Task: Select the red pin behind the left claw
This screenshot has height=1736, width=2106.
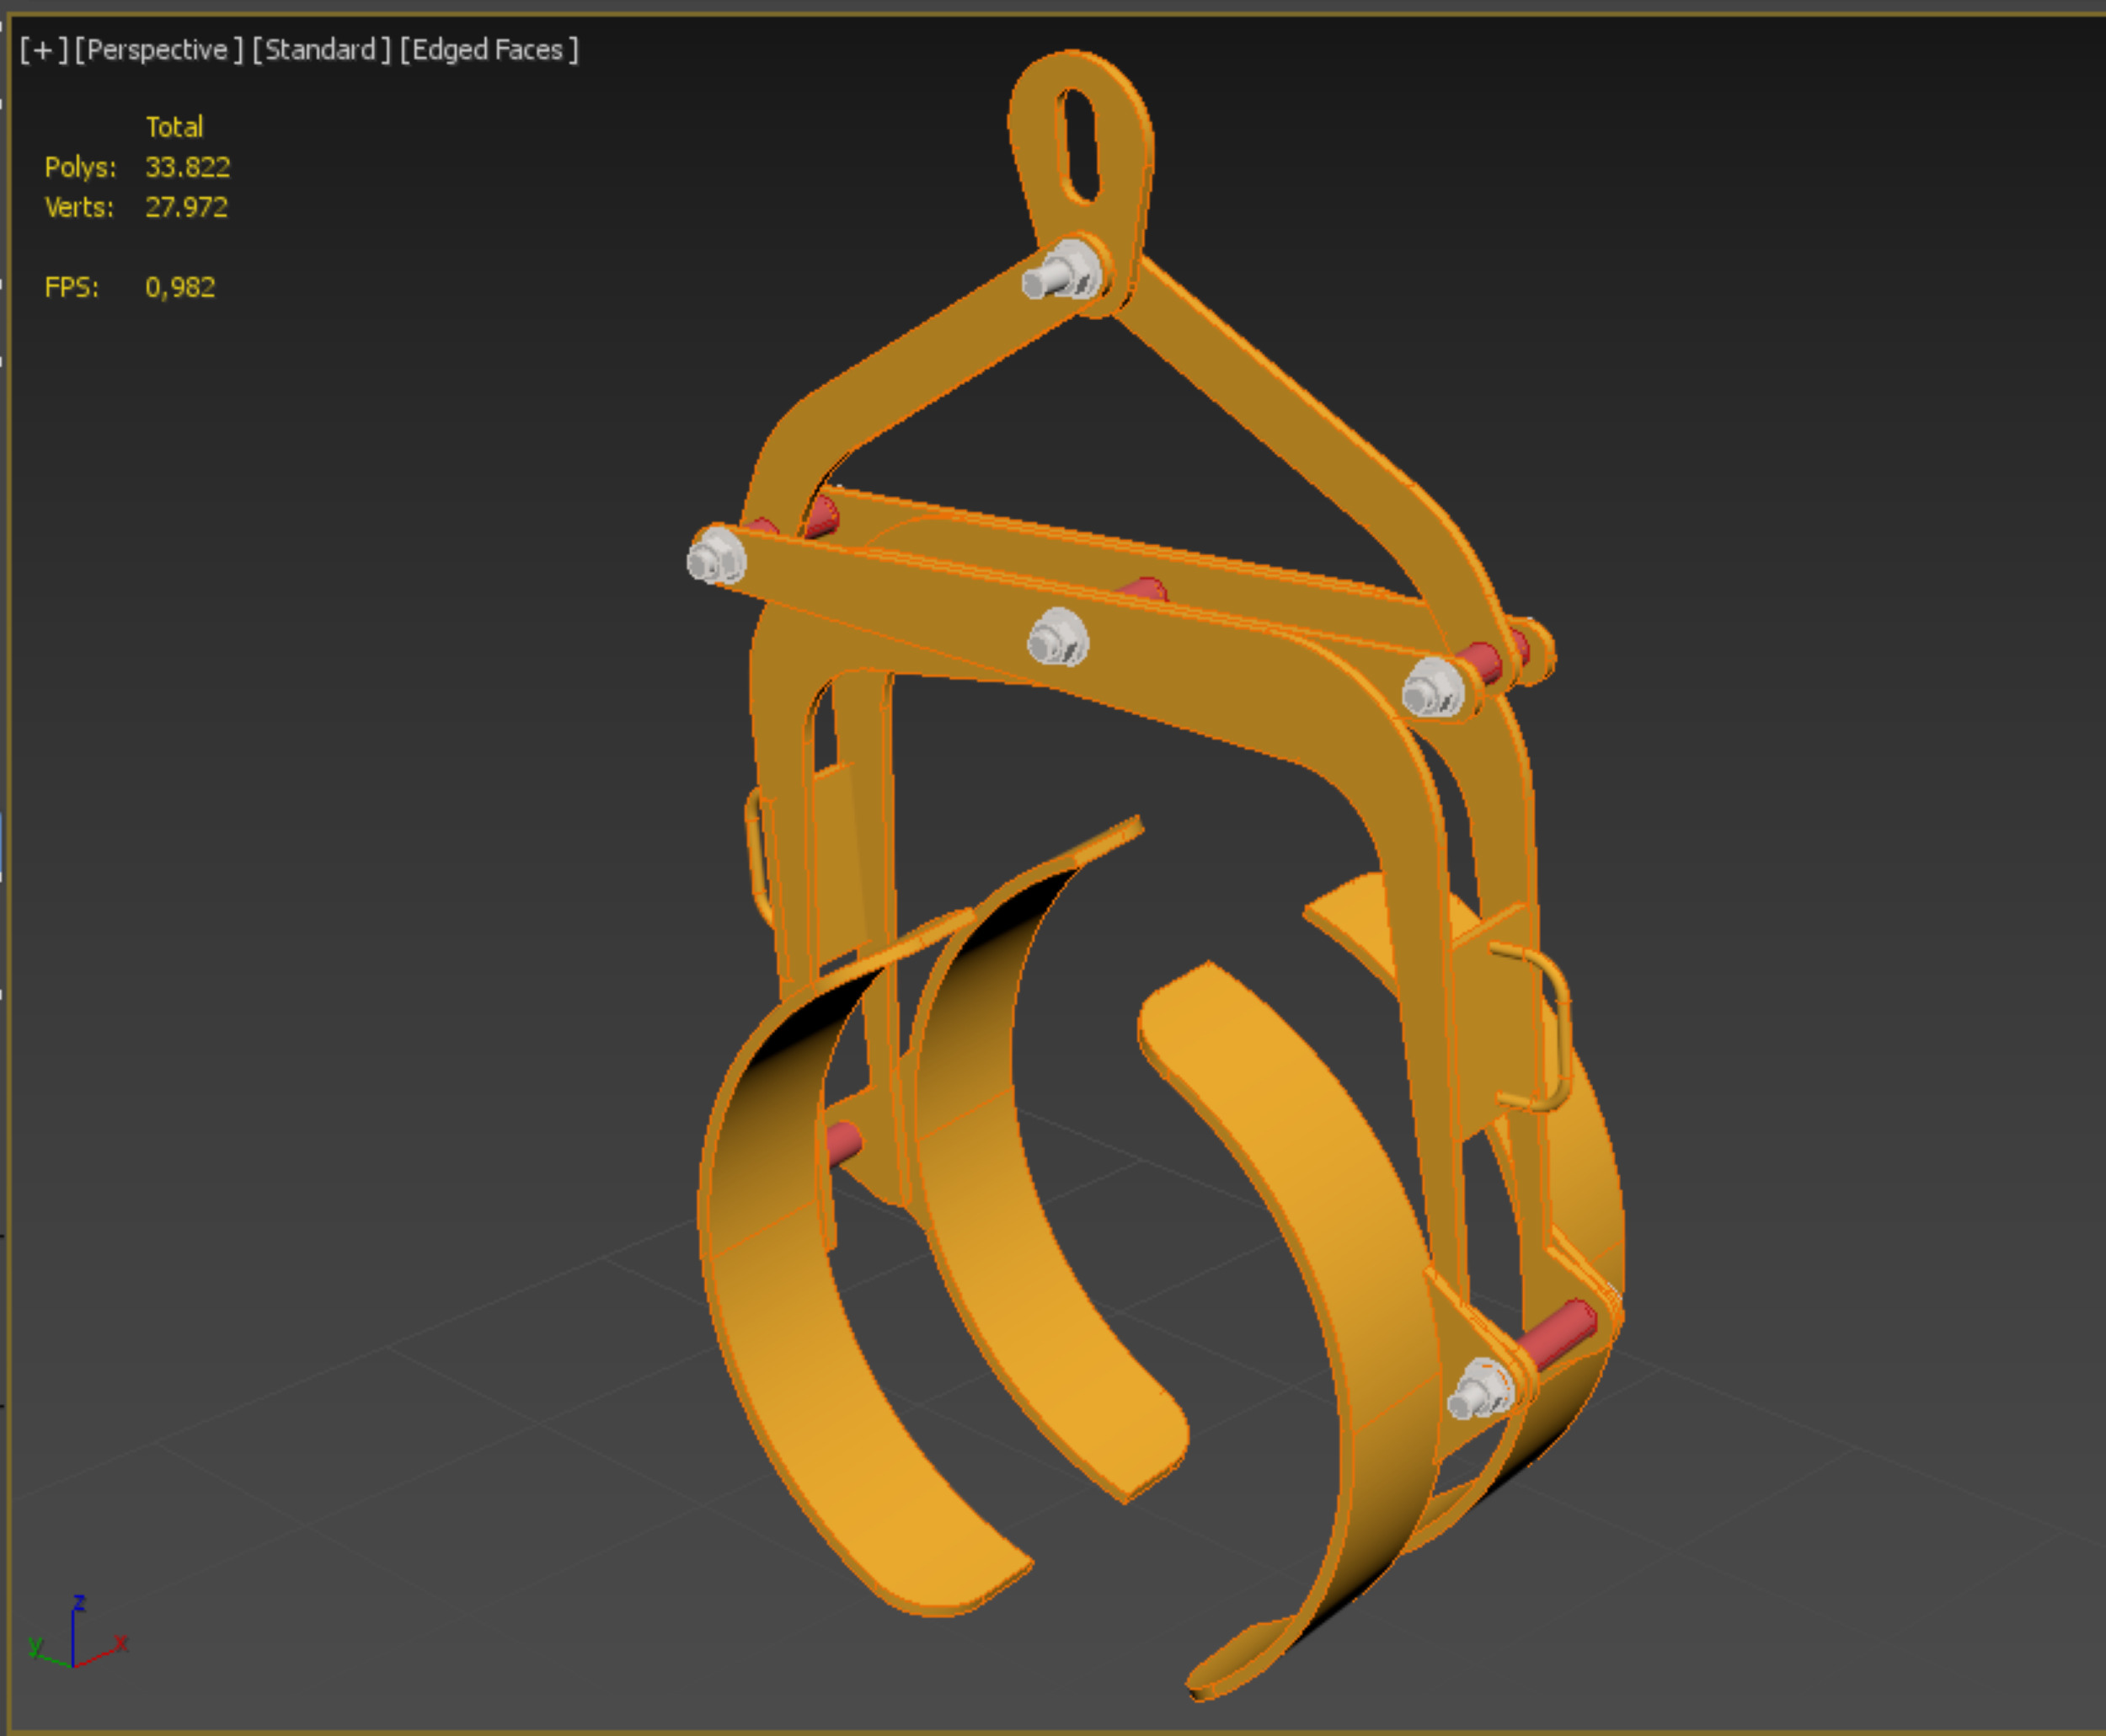Action: pos(843,1143)
